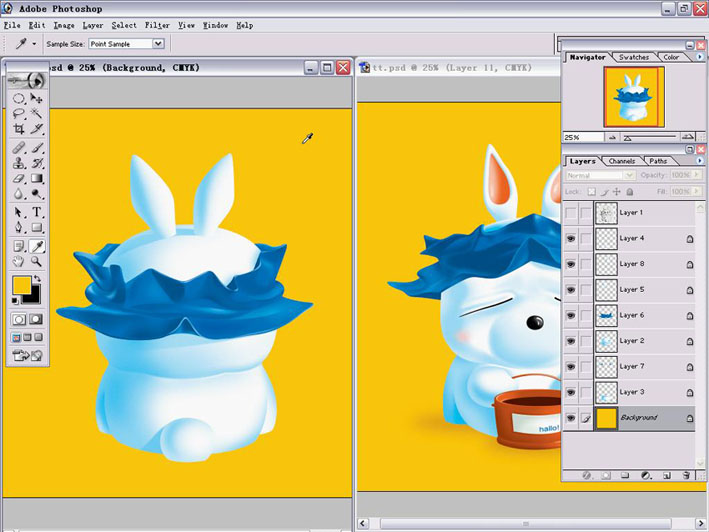The height and width of the screenshot is (532, 709).
Task: Open the File menu
Action: pyautogui.click(x=12, y=25)
